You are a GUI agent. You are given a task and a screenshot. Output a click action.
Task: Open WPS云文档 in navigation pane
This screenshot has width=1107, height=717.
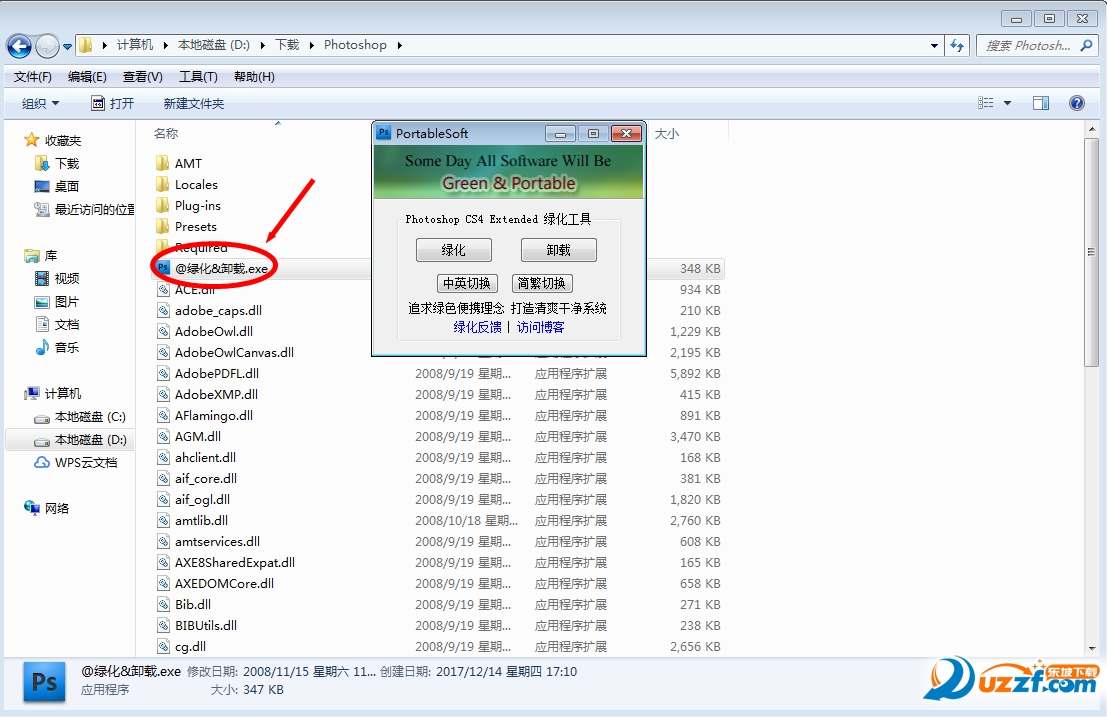[x=76, y=463]
